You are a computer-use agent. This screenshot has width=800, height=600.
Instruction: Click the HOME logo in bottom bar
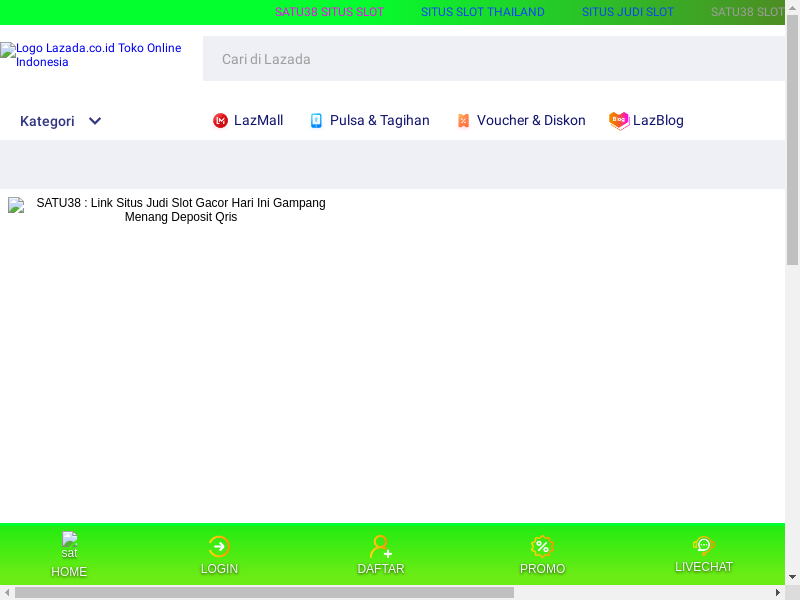[69, 545]
